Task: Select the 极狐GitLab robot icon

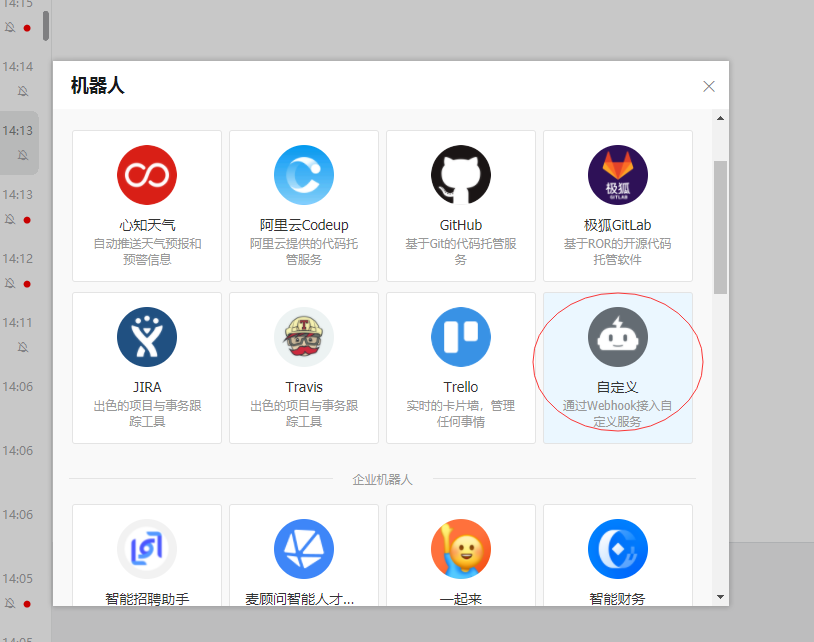Action: coord(618,175)
